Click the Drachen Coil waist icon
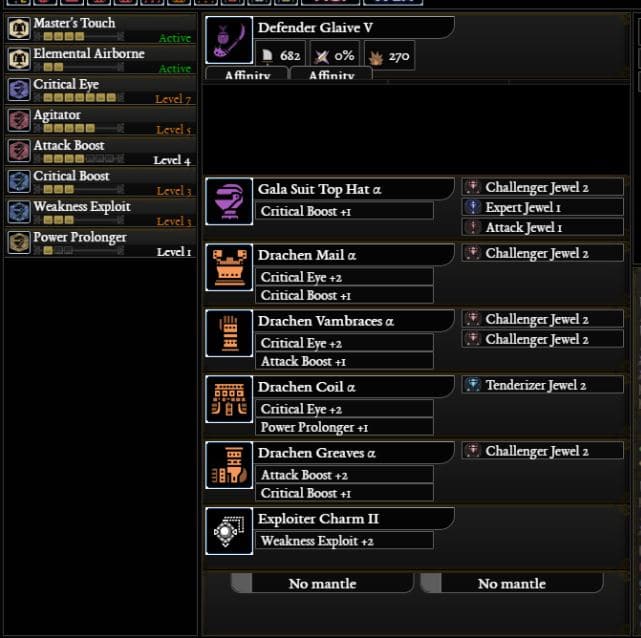Viewport: 641px width, 638px height. pyautogui.click(x=229, y=399)
